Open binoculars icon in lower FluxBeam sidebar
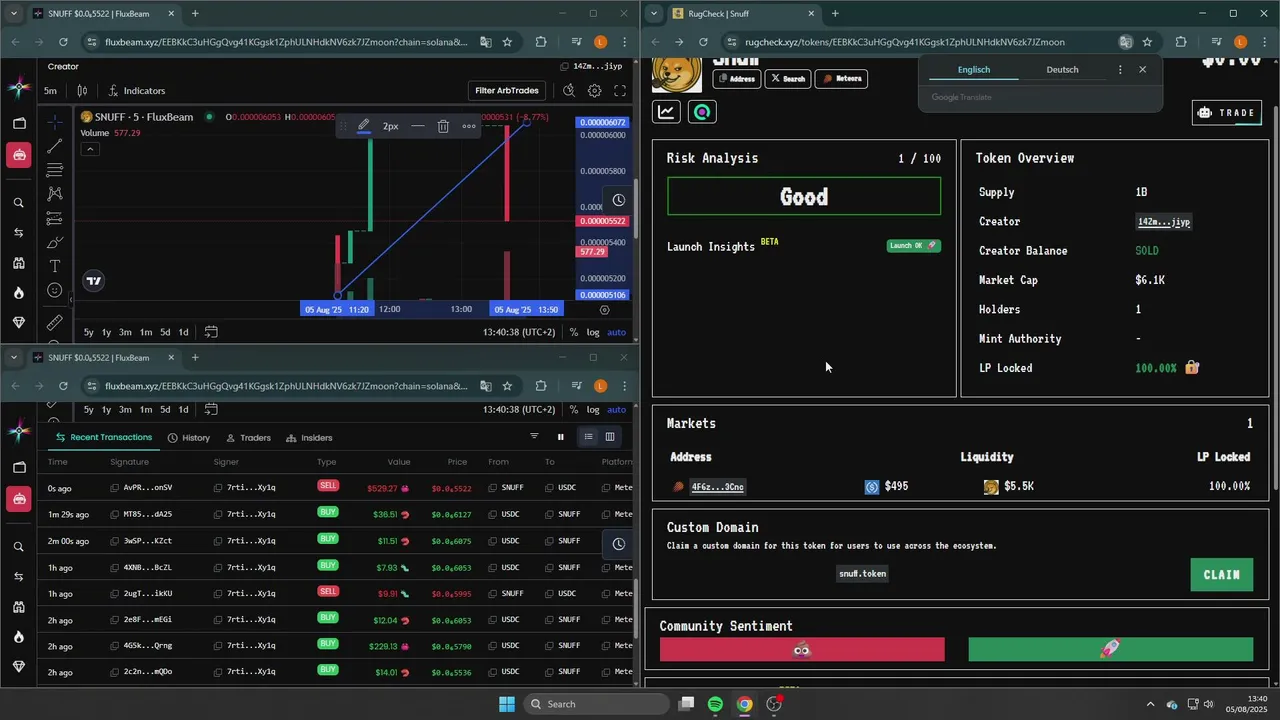This screenshot has height=720, width=1280. click(19, 607)
